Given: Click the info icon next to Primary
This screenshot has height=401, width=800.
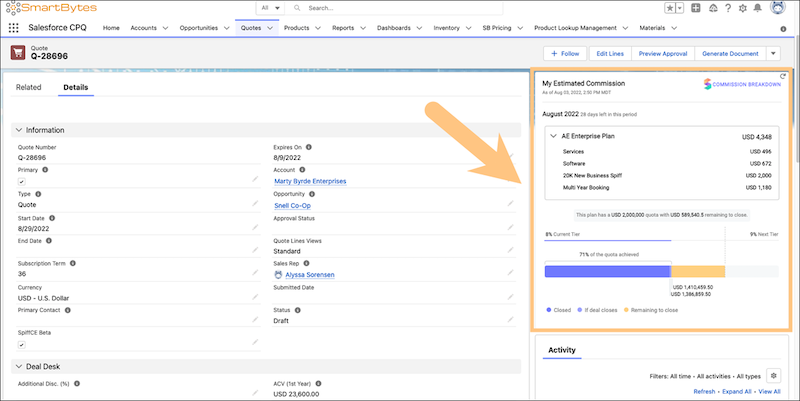Looking at the screenshot, I should click(45, 170).
